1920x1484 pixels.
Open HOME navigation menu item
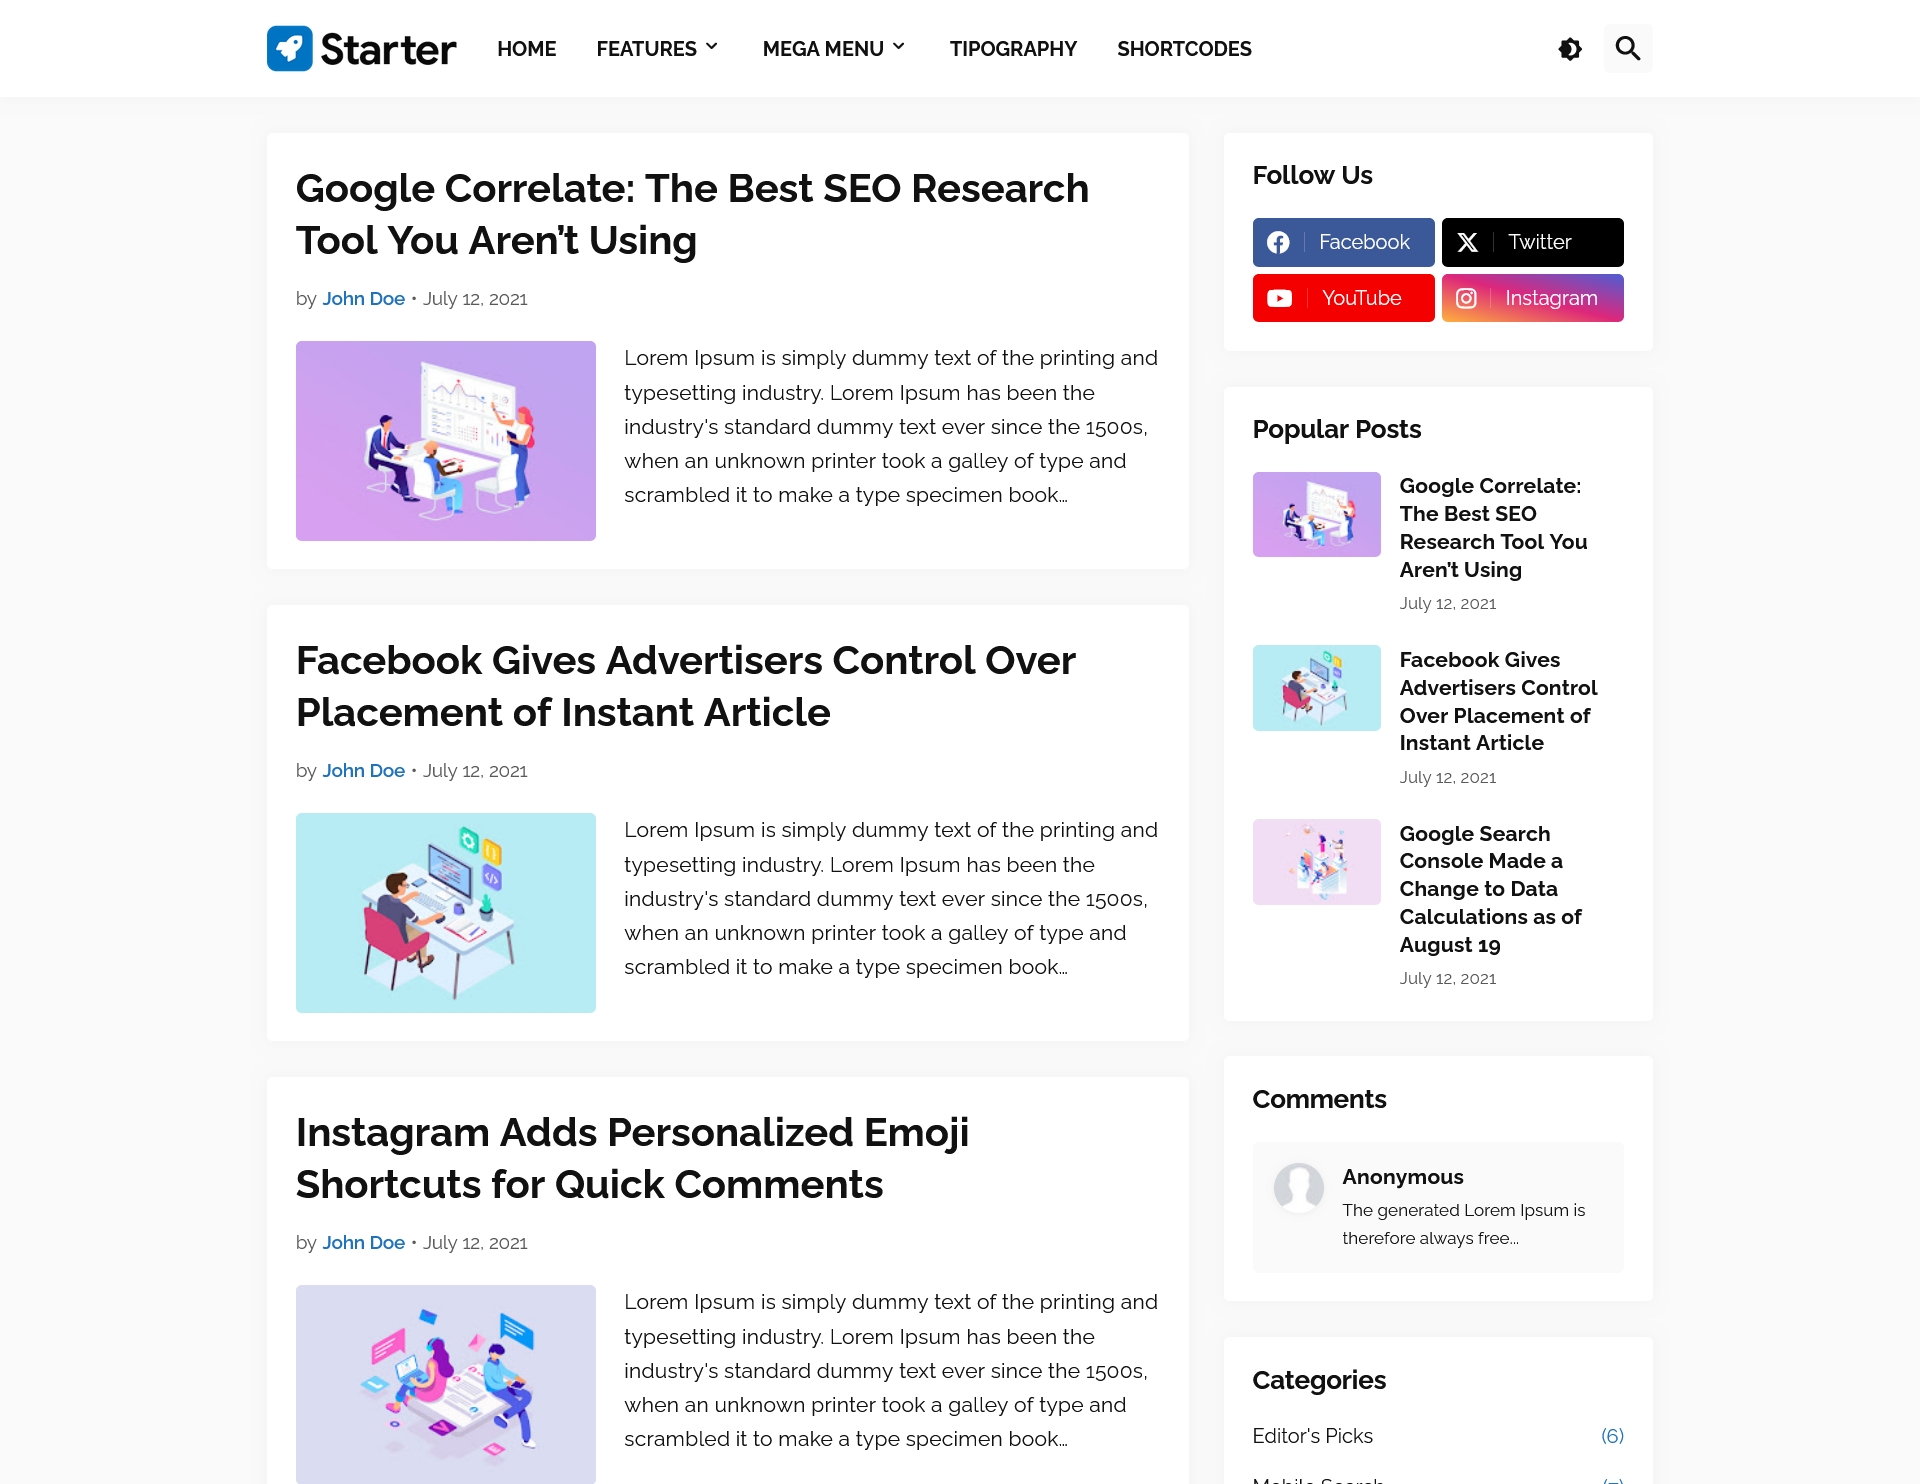(x=527, y=48)
